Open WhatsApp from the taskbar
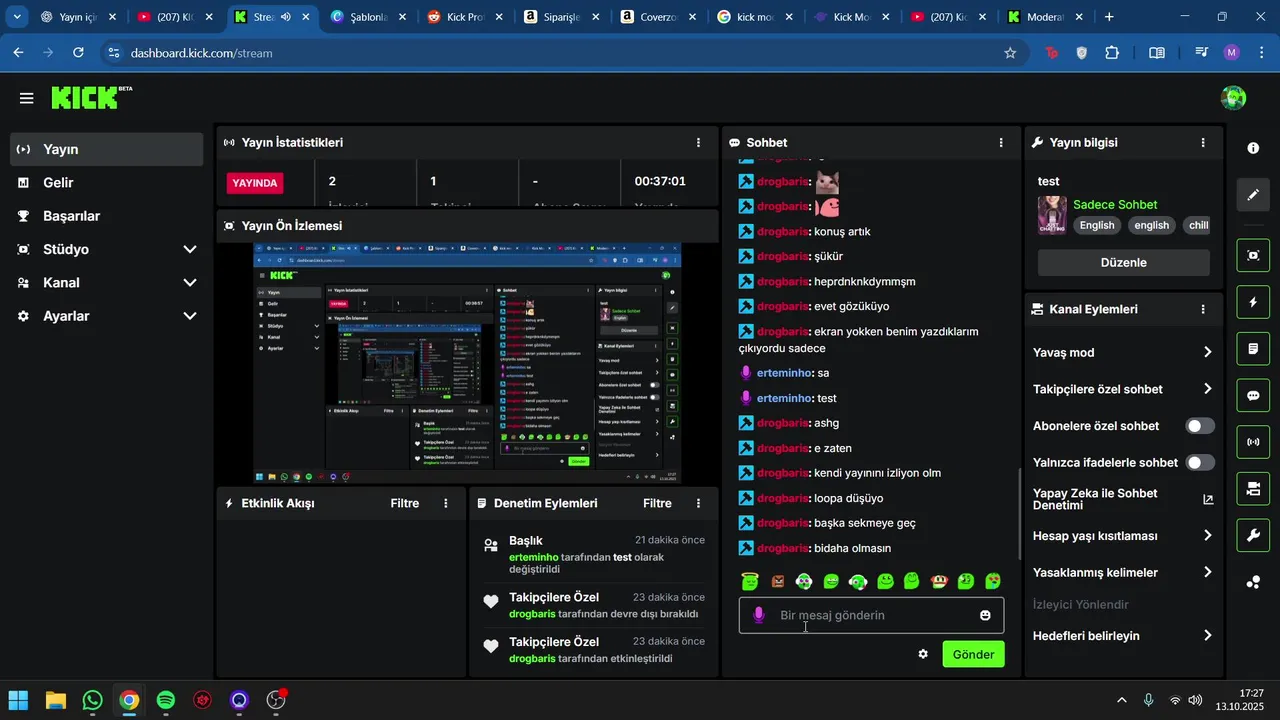This screenshot has width=1280, height=720. 92,700
